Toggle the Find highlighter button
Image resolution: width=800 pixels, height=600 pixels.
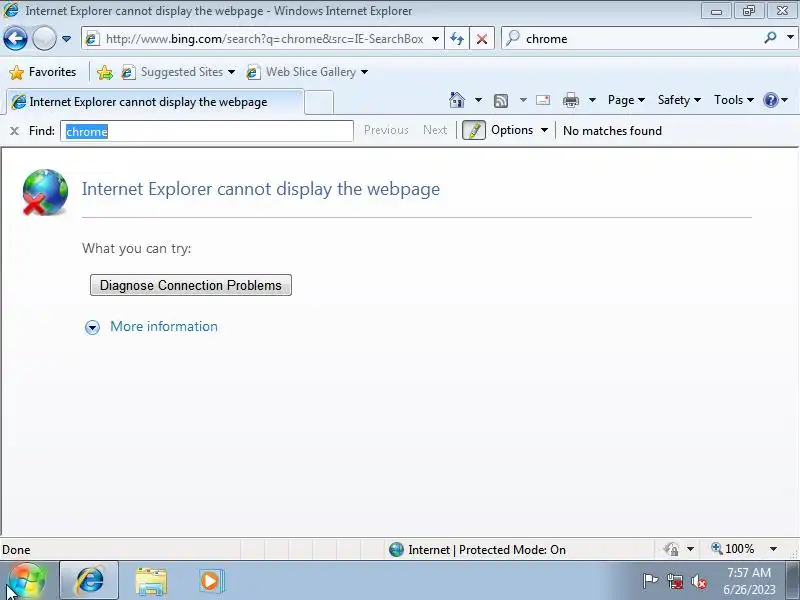pyautogui.click(x=473, y=131)
